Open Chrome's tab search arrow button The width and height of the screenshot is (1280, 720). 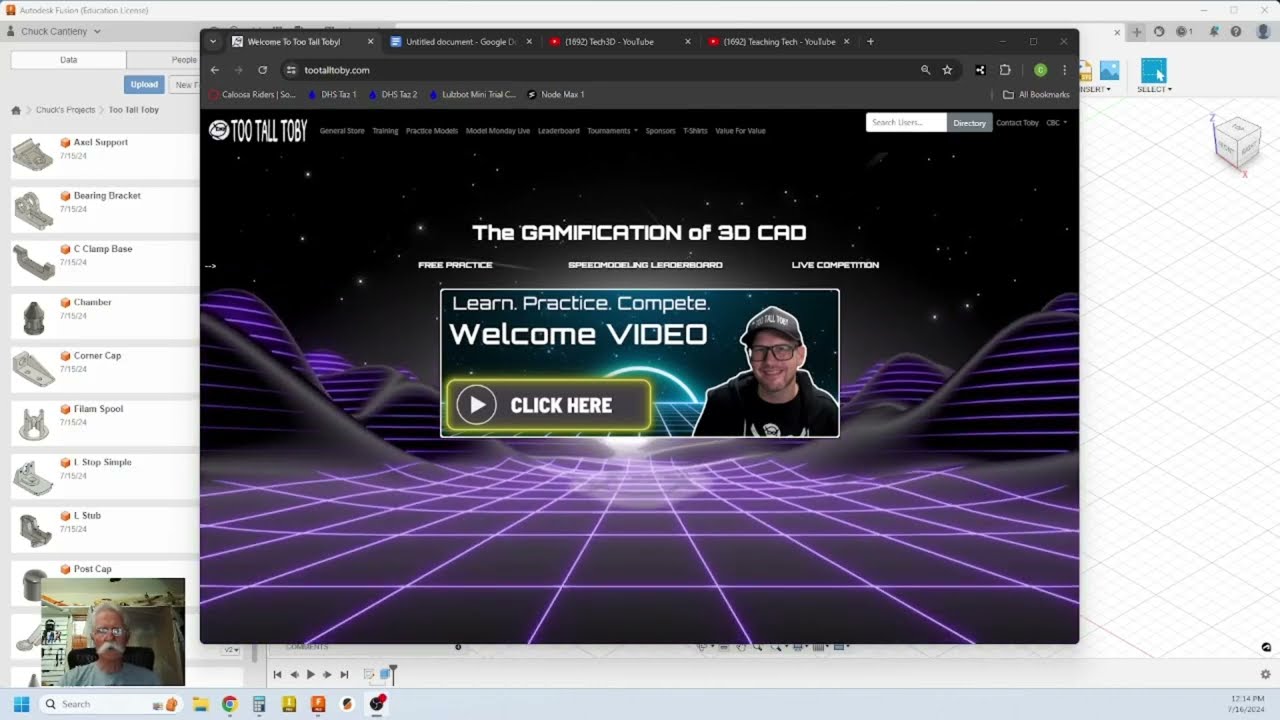point(213,42)
